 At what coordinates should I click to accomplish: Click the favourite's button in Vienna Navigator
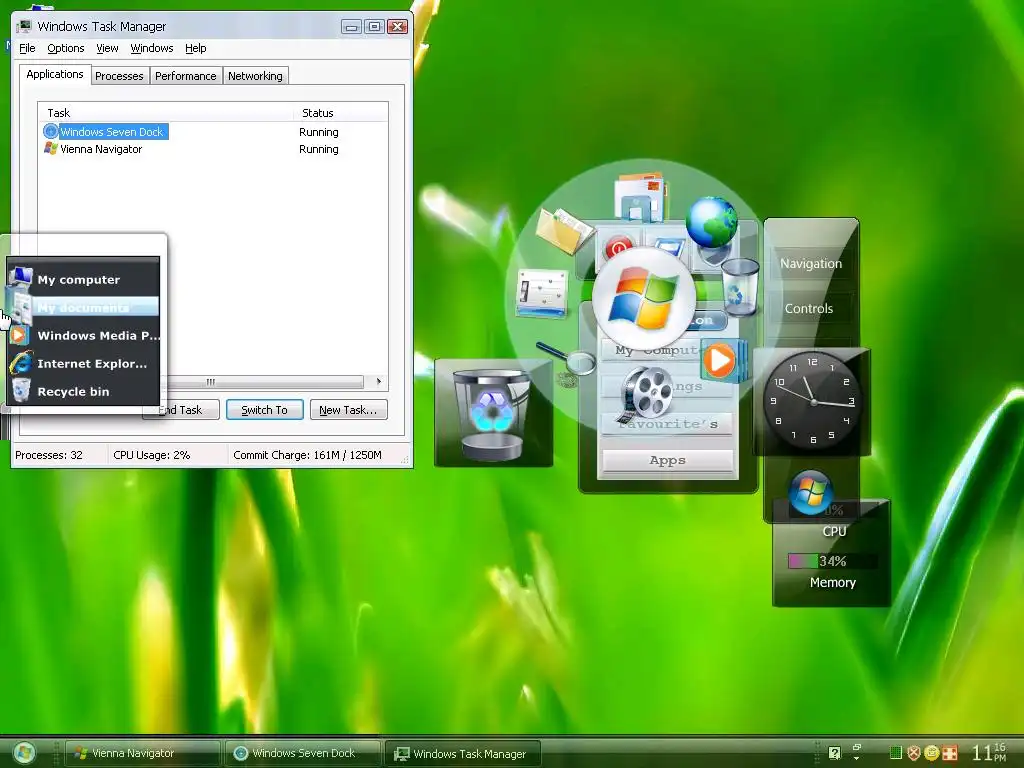[667, 424]
